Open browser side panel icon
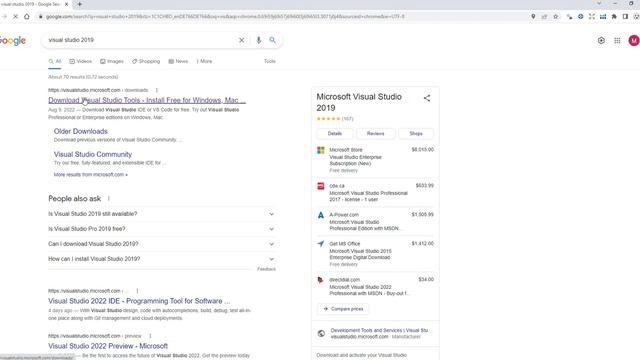Viewport: 640px width, 360px height. pos(625,17)
